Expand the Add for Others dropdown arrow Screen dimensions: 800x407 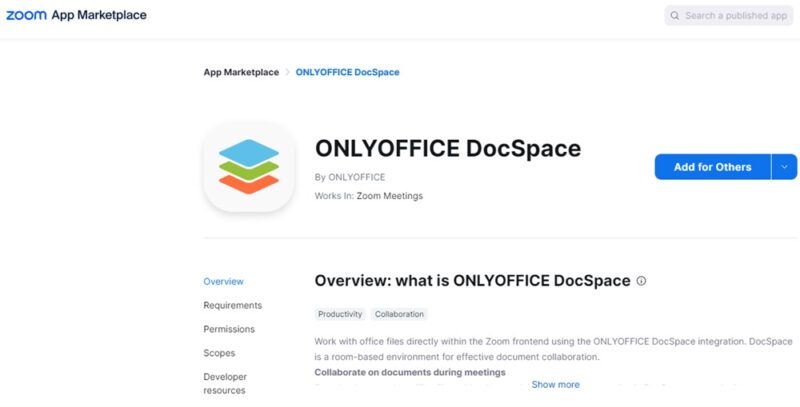click(784, 167)
